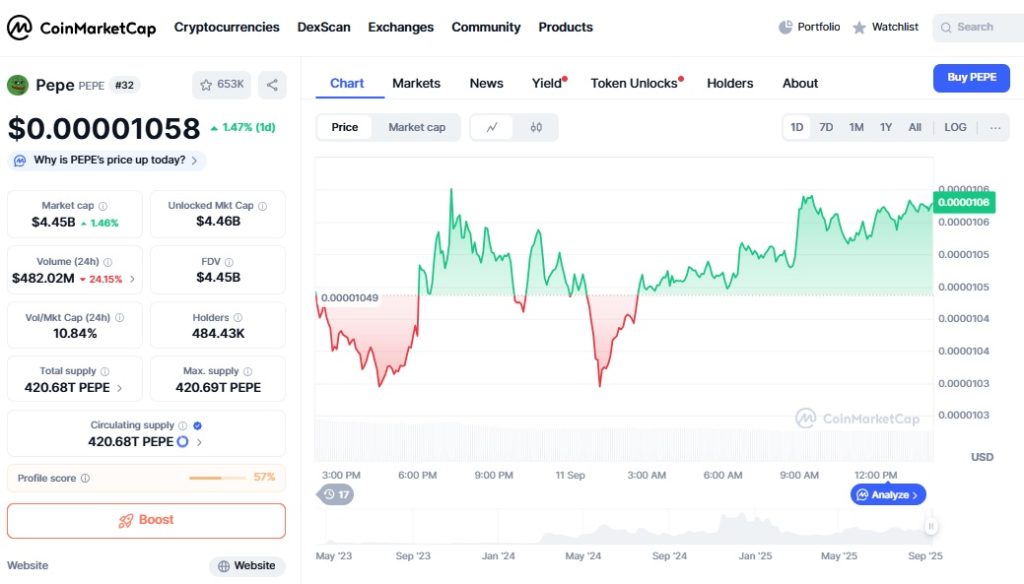Switch to the Yield tab
The height and width of the screenshot is (584, 1024).
548,84
